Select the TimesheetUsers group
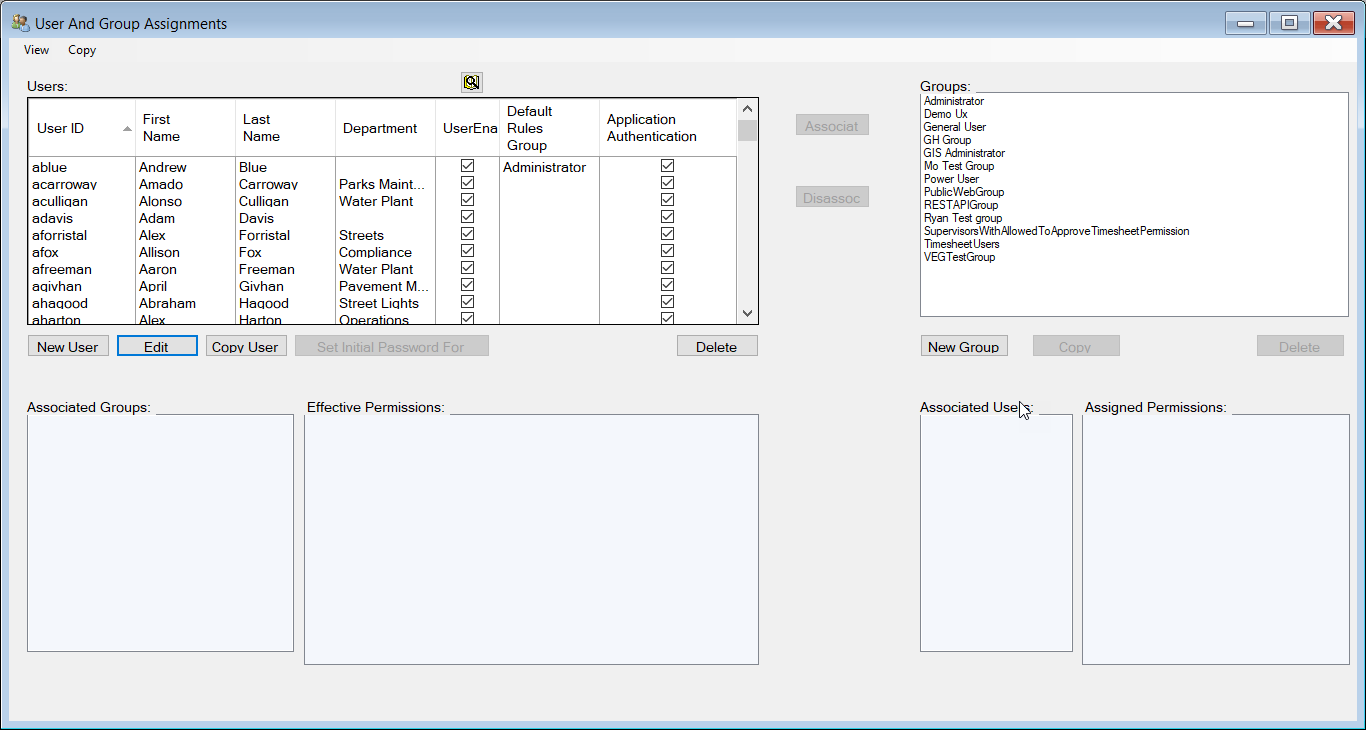 960,244
